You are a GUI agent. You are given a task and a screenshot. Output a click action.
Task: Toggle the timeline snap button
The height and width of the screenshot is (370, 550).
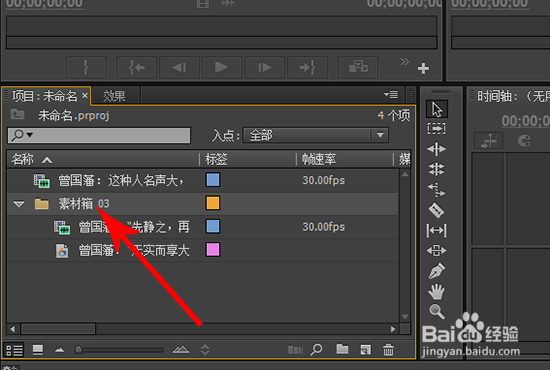[x=524, y=141]
